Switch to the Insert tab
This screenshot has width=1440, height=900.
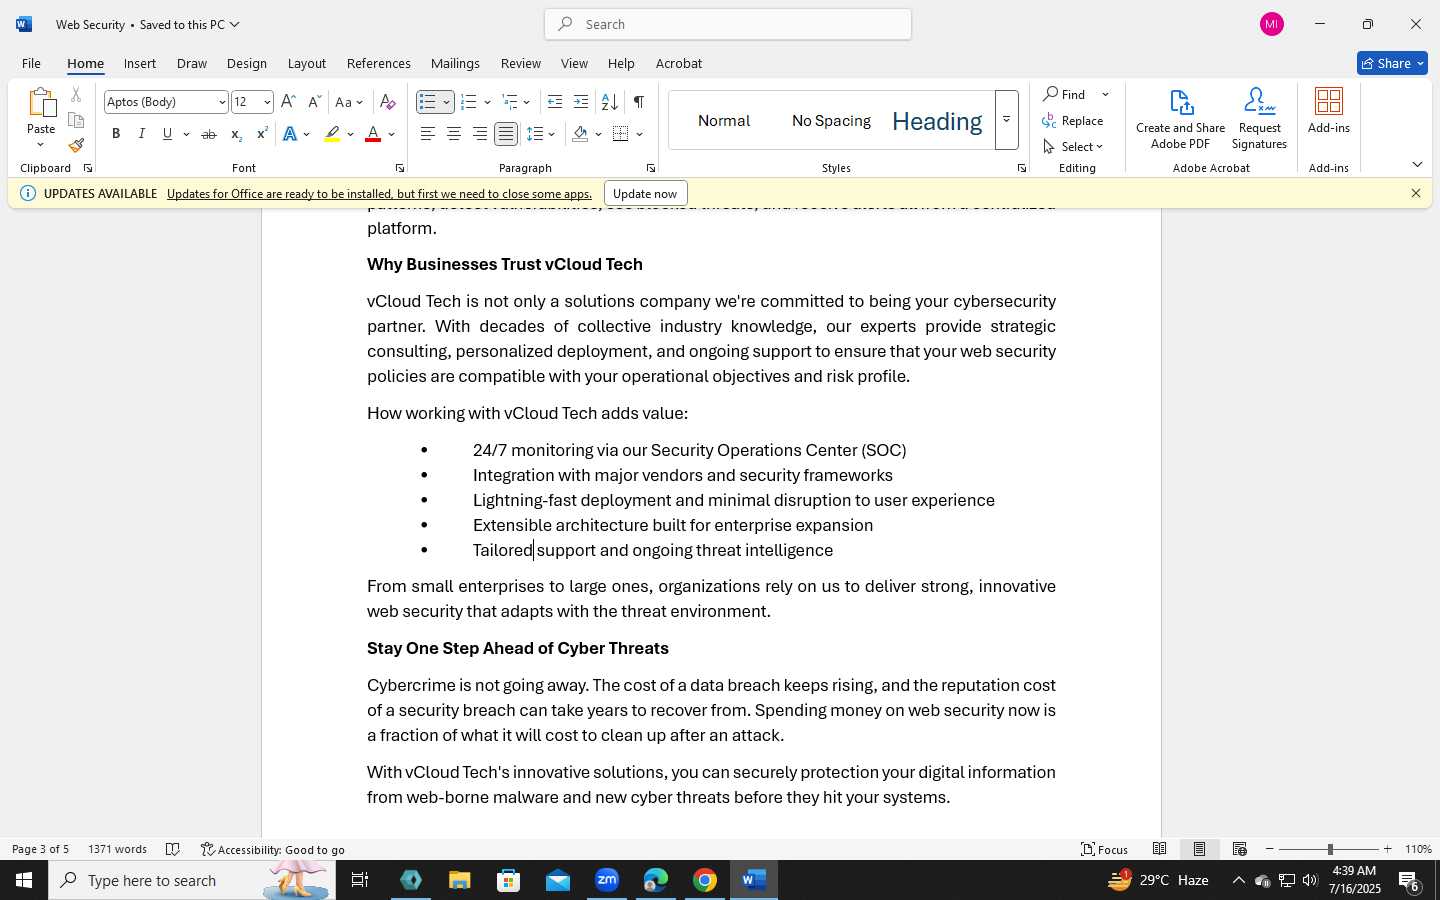pyautogui.click(x=140, y=63)
